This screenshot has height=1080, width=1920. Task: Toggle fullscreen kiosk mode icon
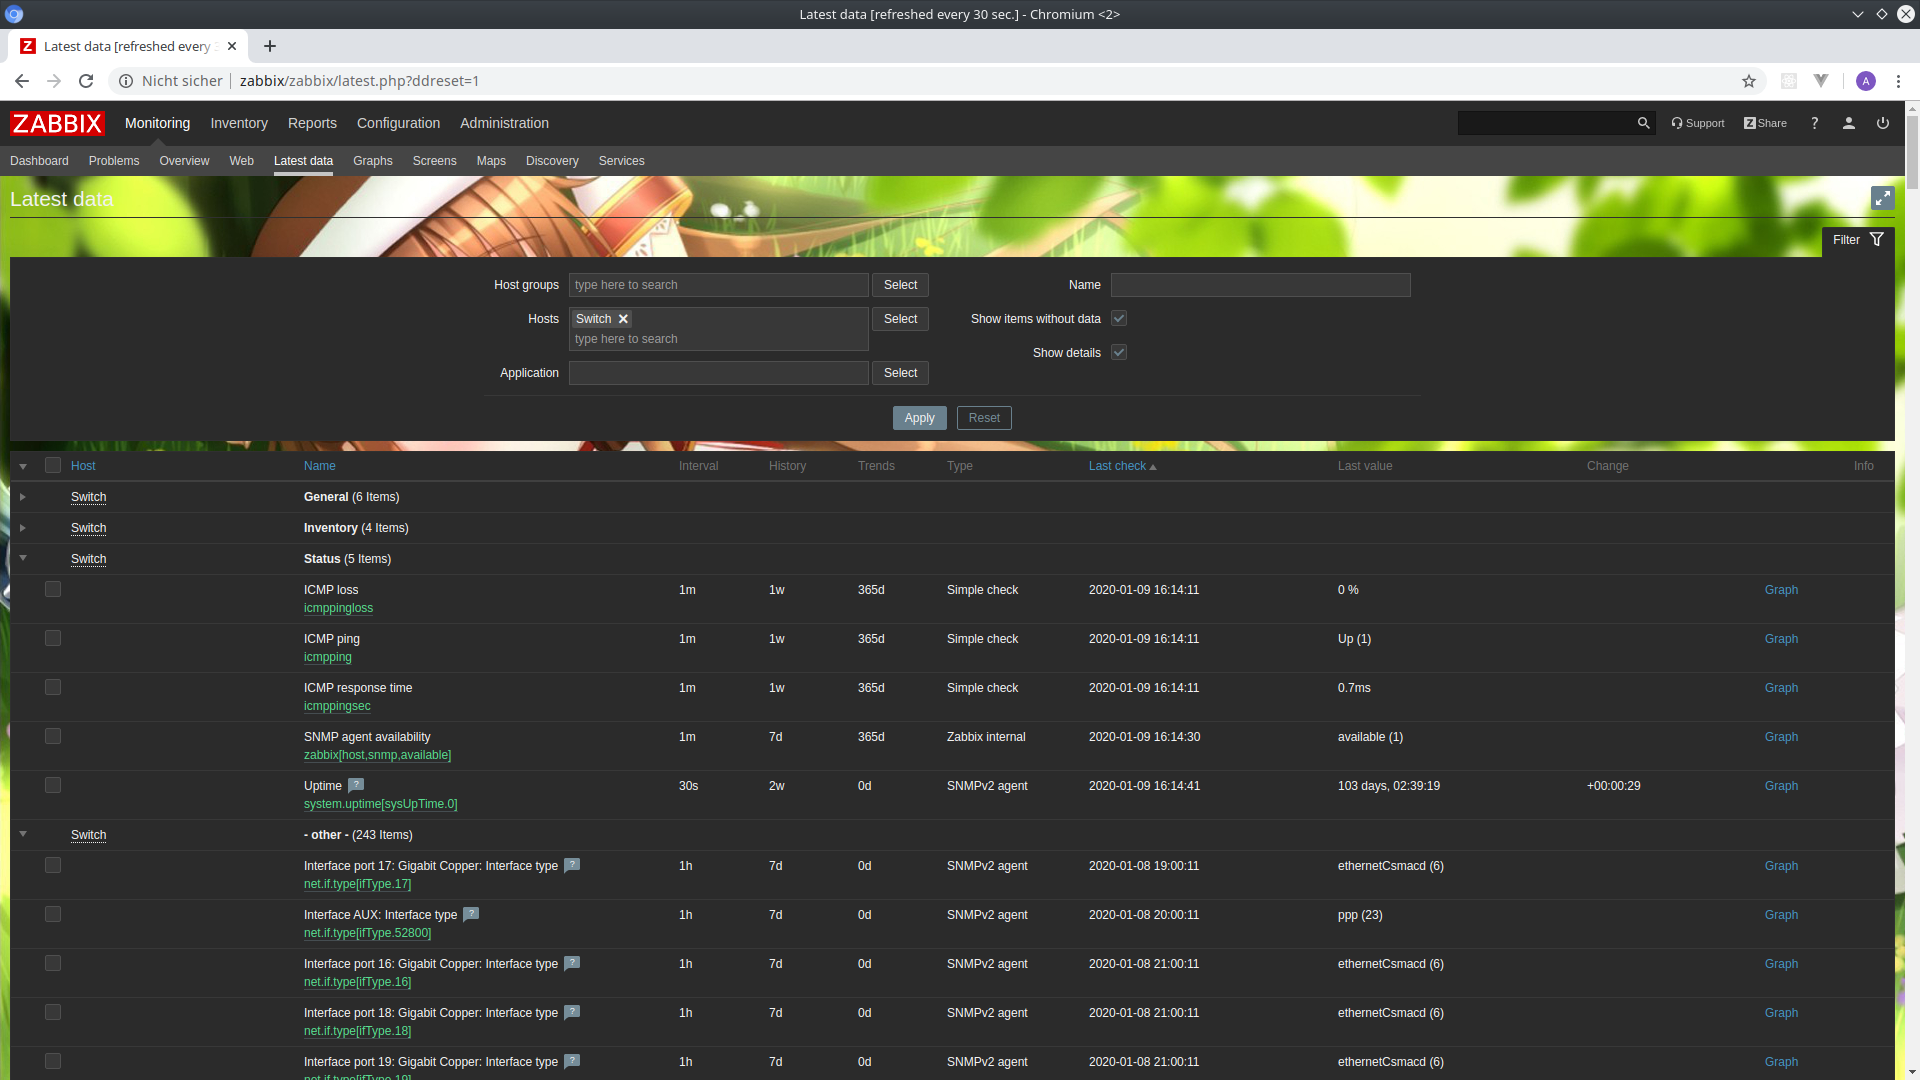click(x=1882, y=198)
